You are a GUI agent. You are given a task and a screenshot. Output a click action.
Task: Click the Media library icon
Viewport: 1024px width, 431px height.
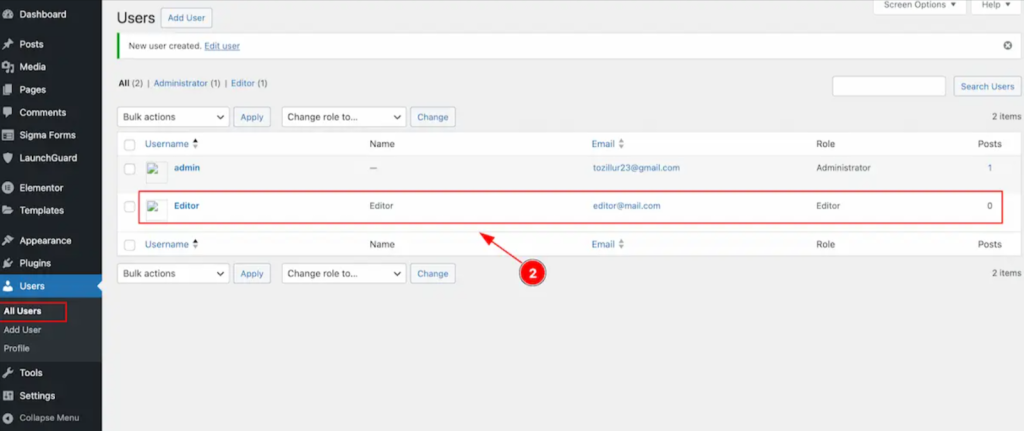[8, 67]
